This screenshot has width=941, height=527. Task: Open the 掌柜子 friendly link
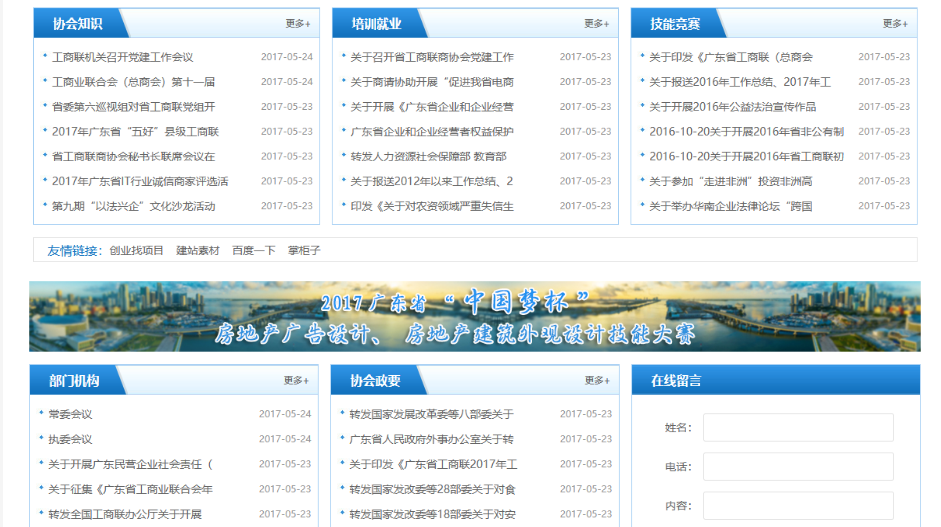pos(304,250)
